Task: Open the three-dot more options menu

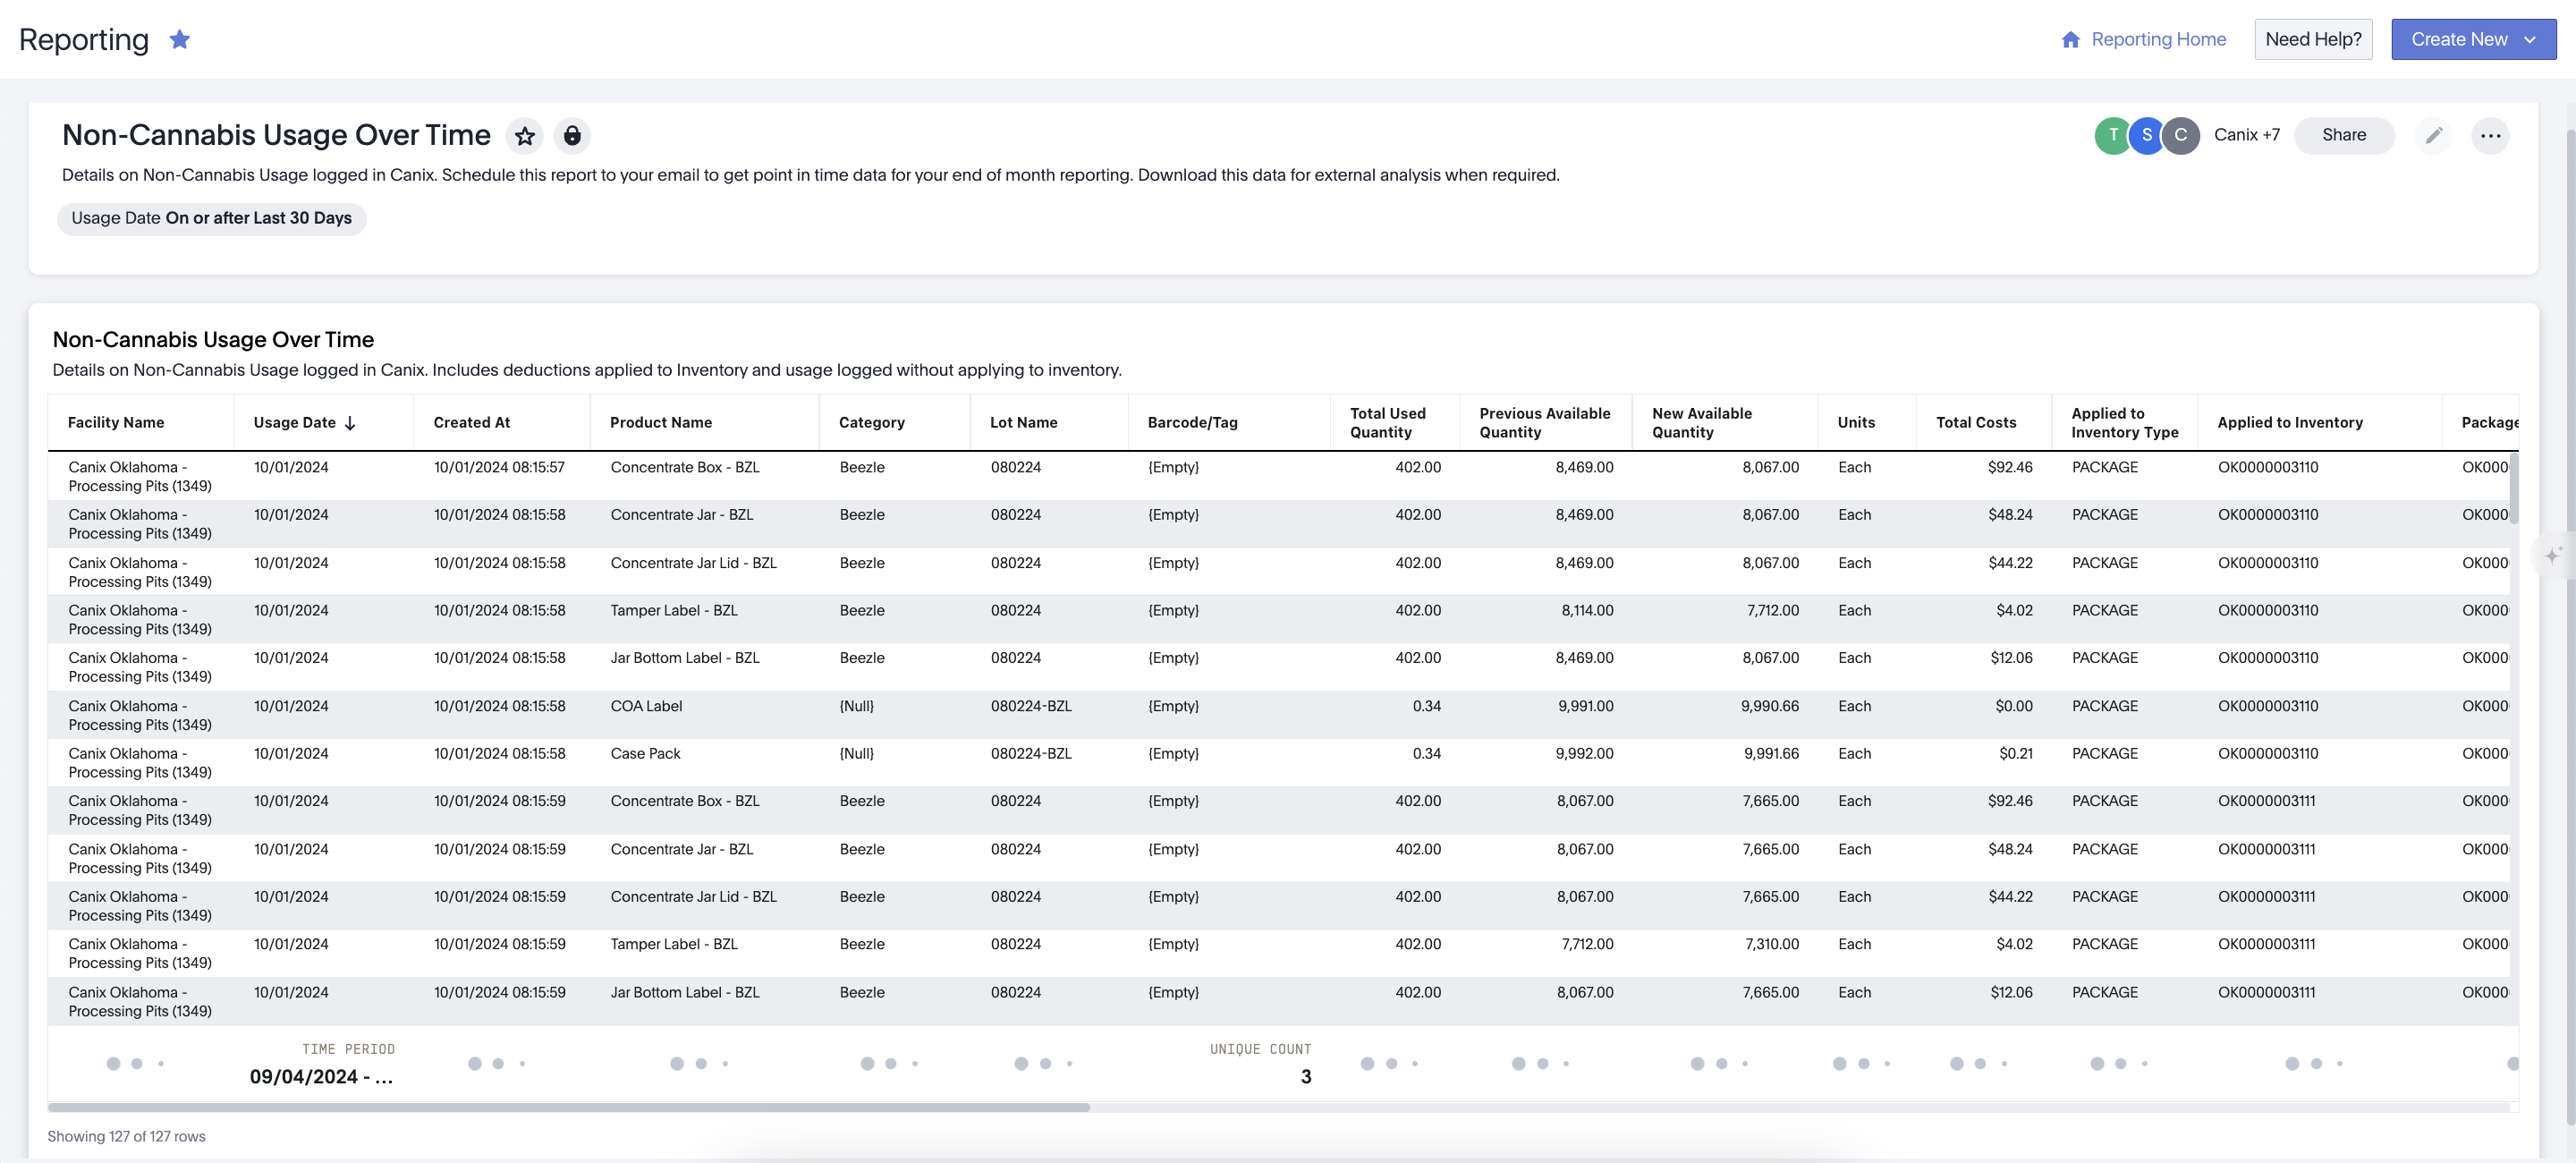Action: [2490, 135]
